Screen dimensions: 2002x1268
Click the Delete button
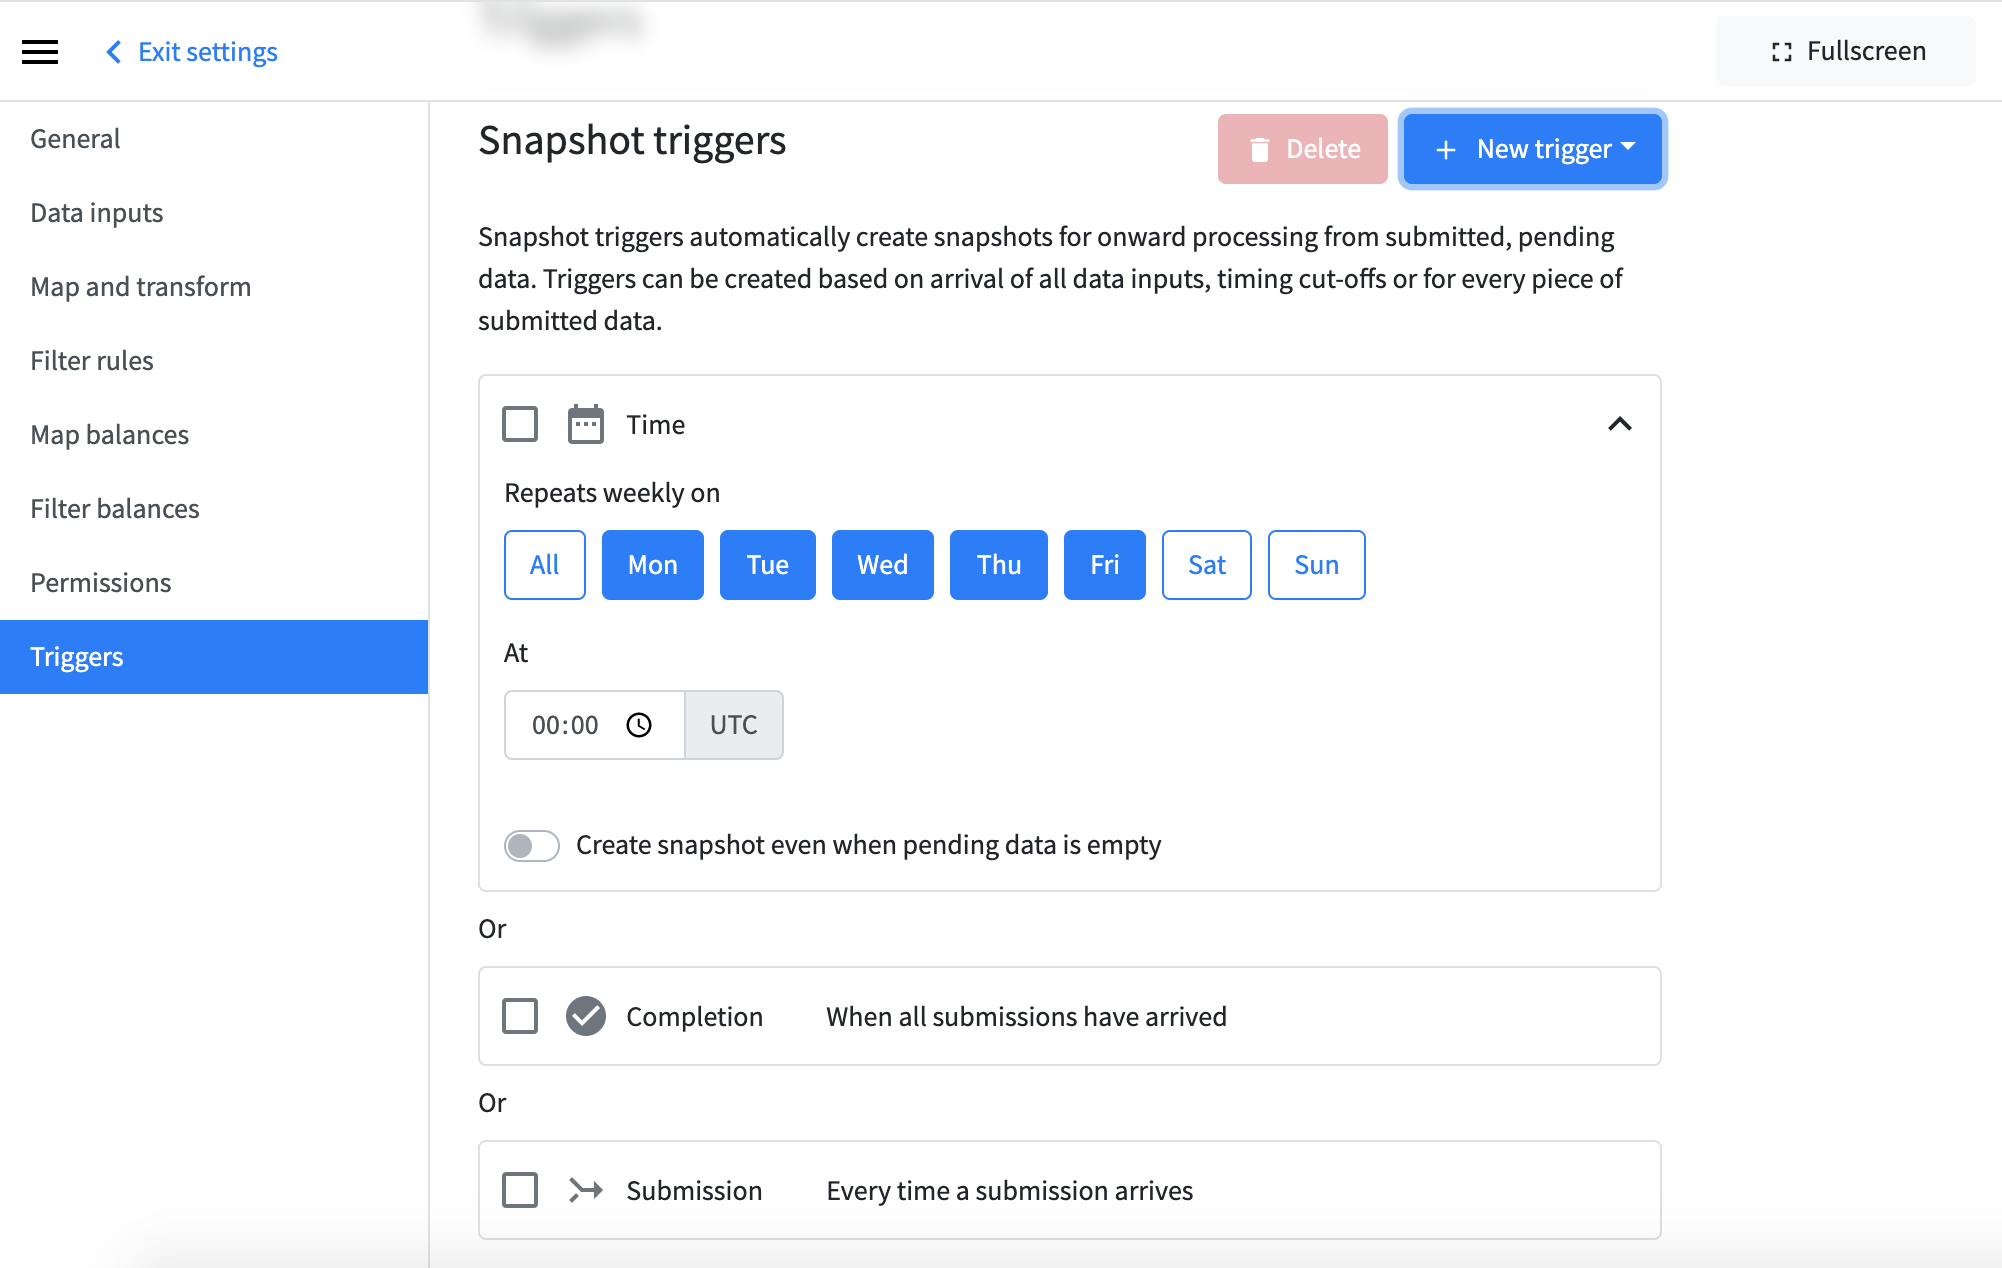pyautogui.click(x=1302, y=148)
